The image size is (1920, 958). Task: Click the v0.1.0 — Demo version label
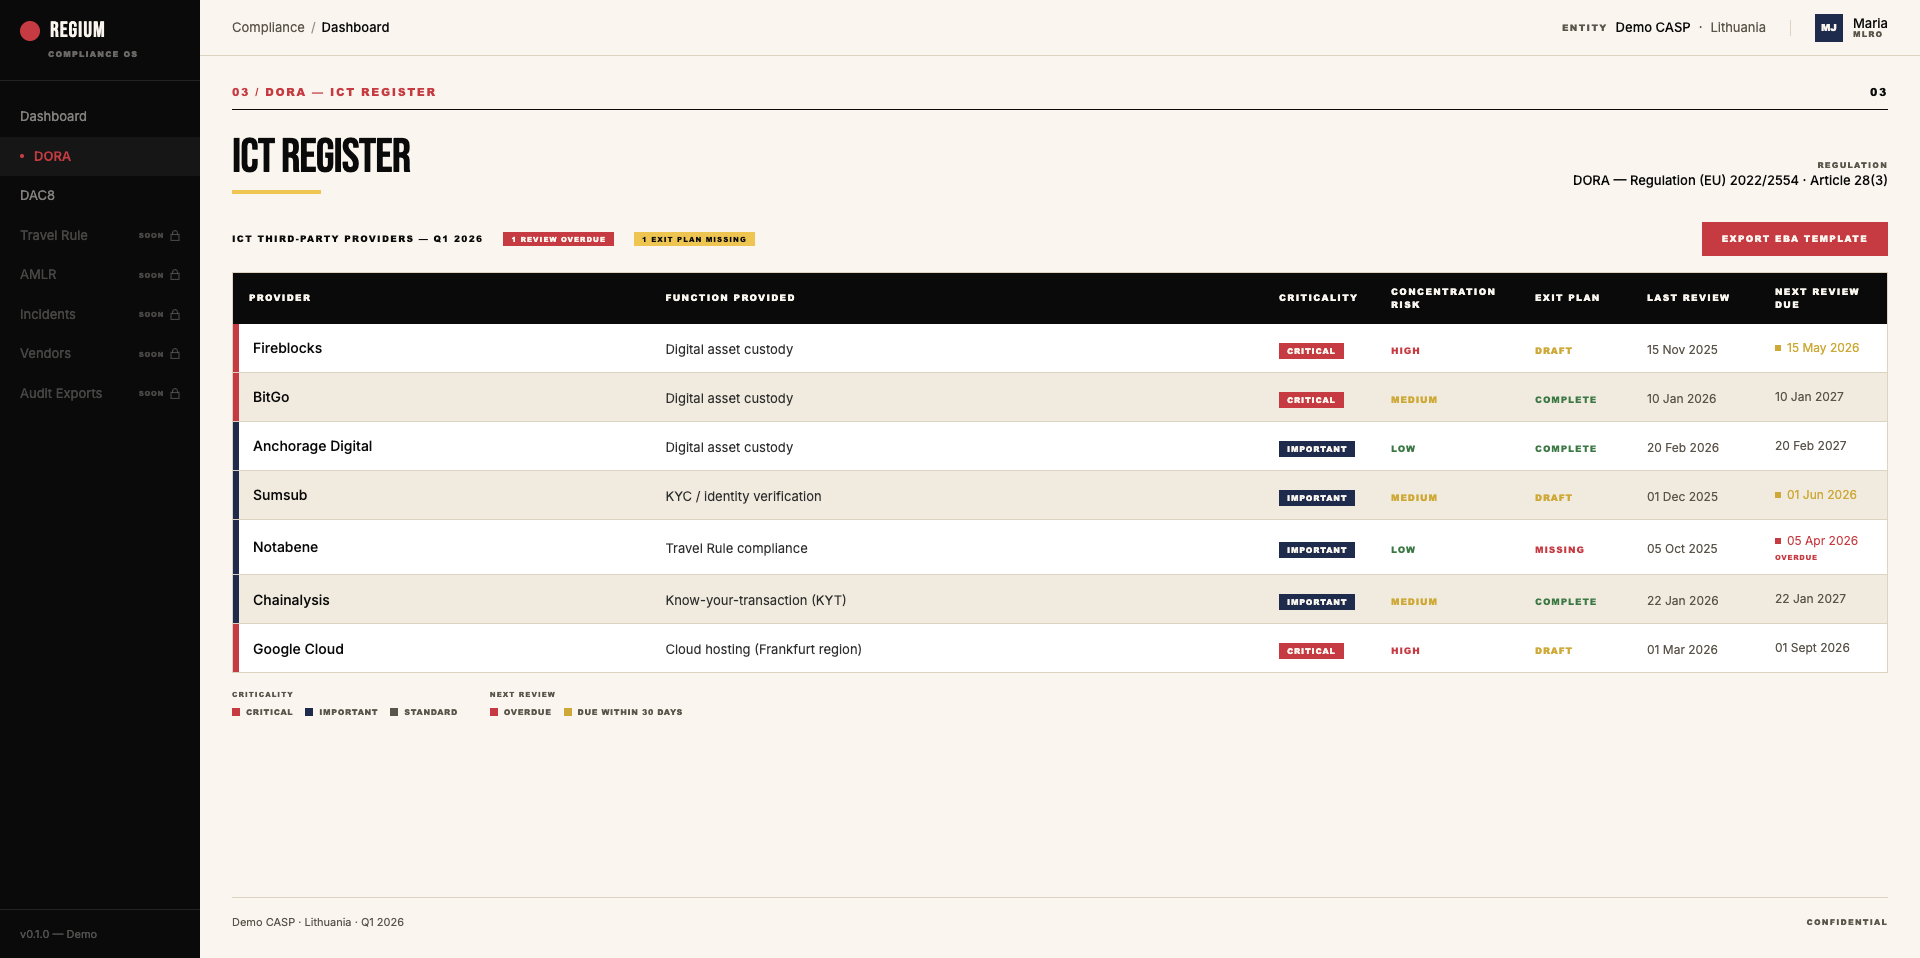pos(58,935)
